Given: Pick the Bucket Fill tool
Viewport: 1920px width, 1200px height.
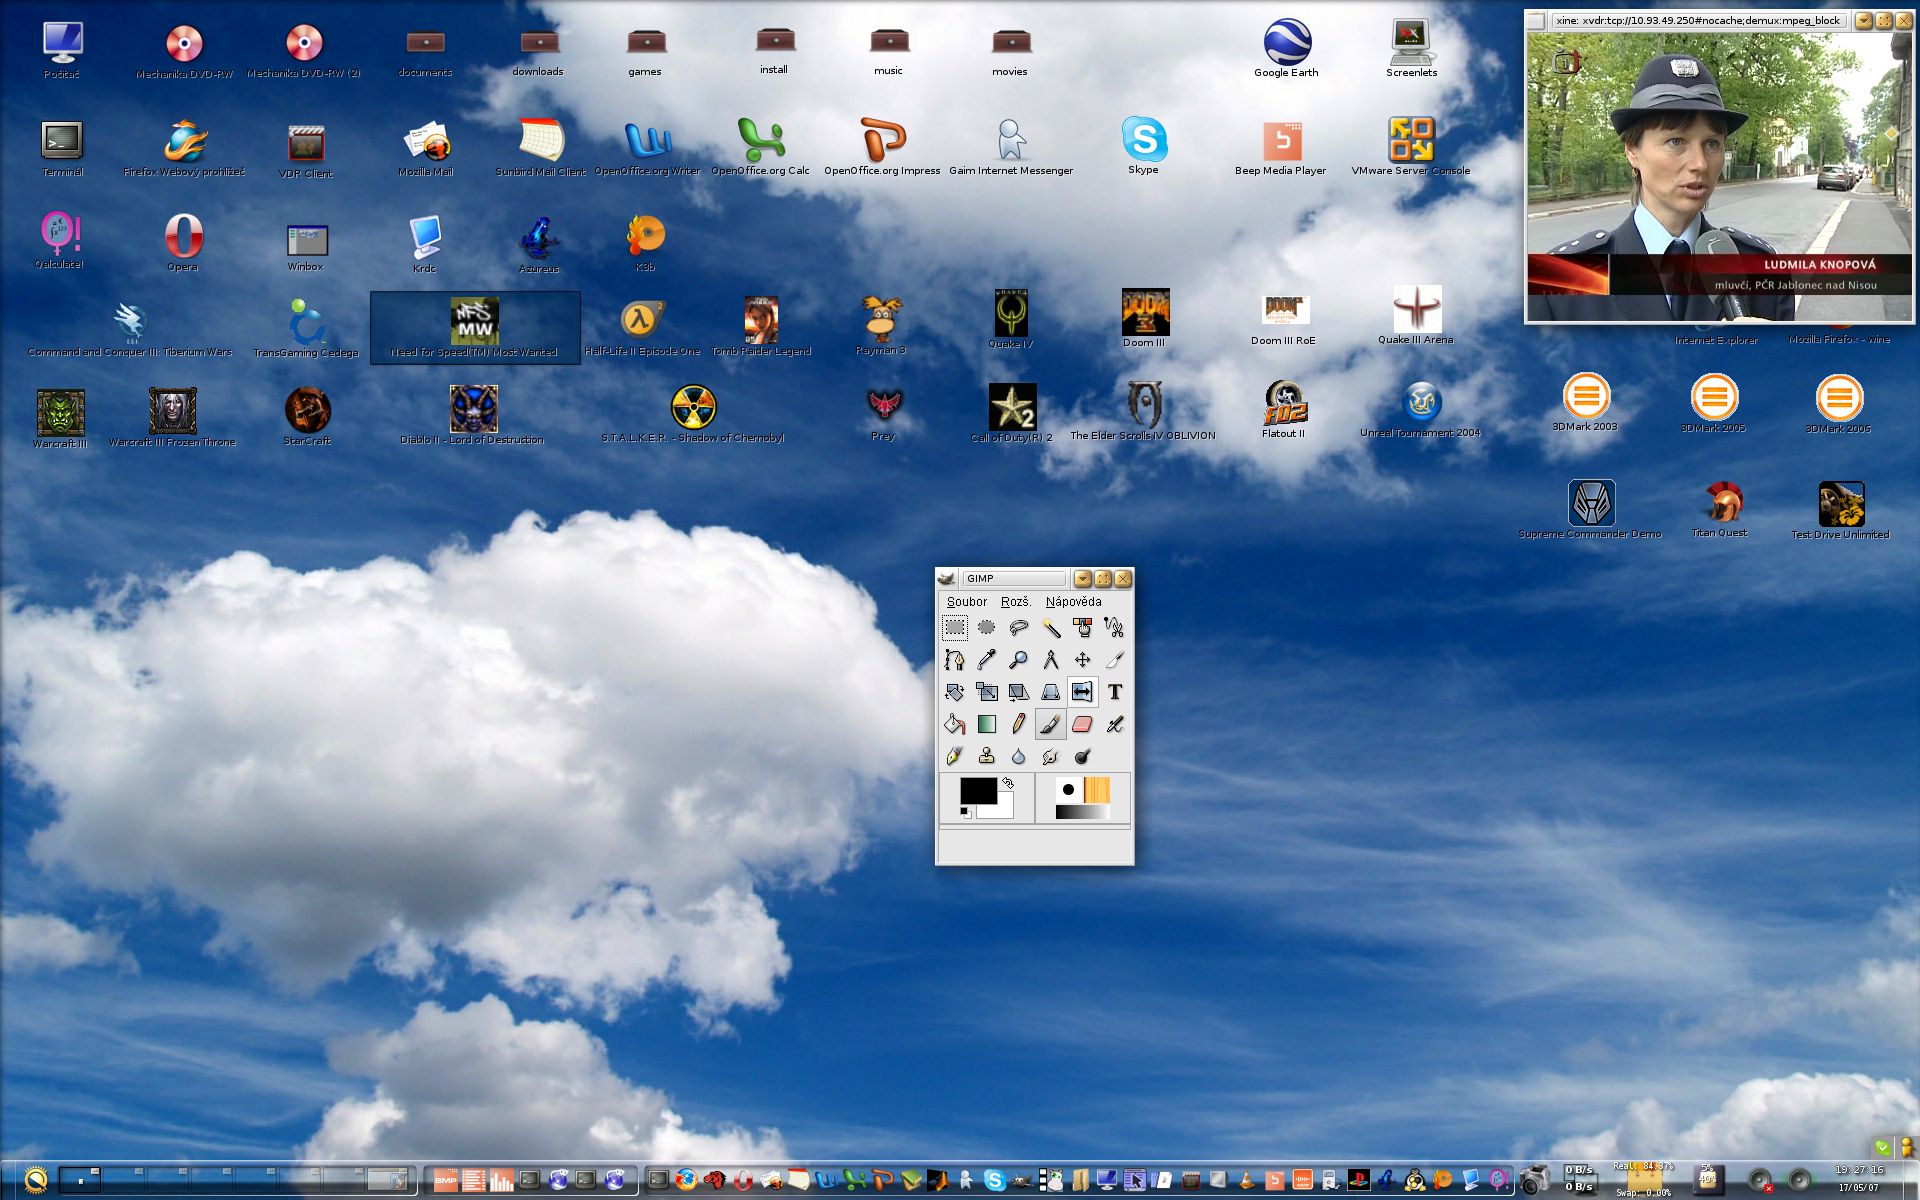Looking at the screenshot, I should point(955,724).
